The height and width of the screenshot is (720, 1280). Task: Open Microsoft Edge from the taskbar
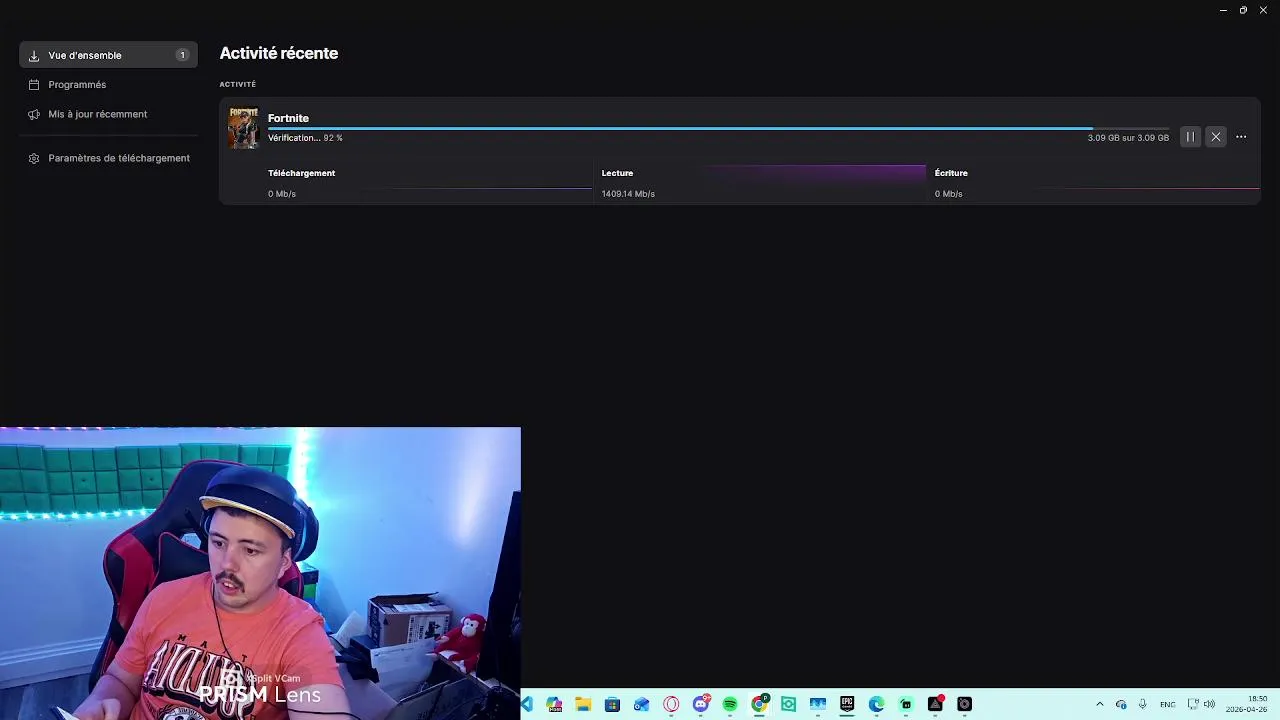click(x=877, y=704)
